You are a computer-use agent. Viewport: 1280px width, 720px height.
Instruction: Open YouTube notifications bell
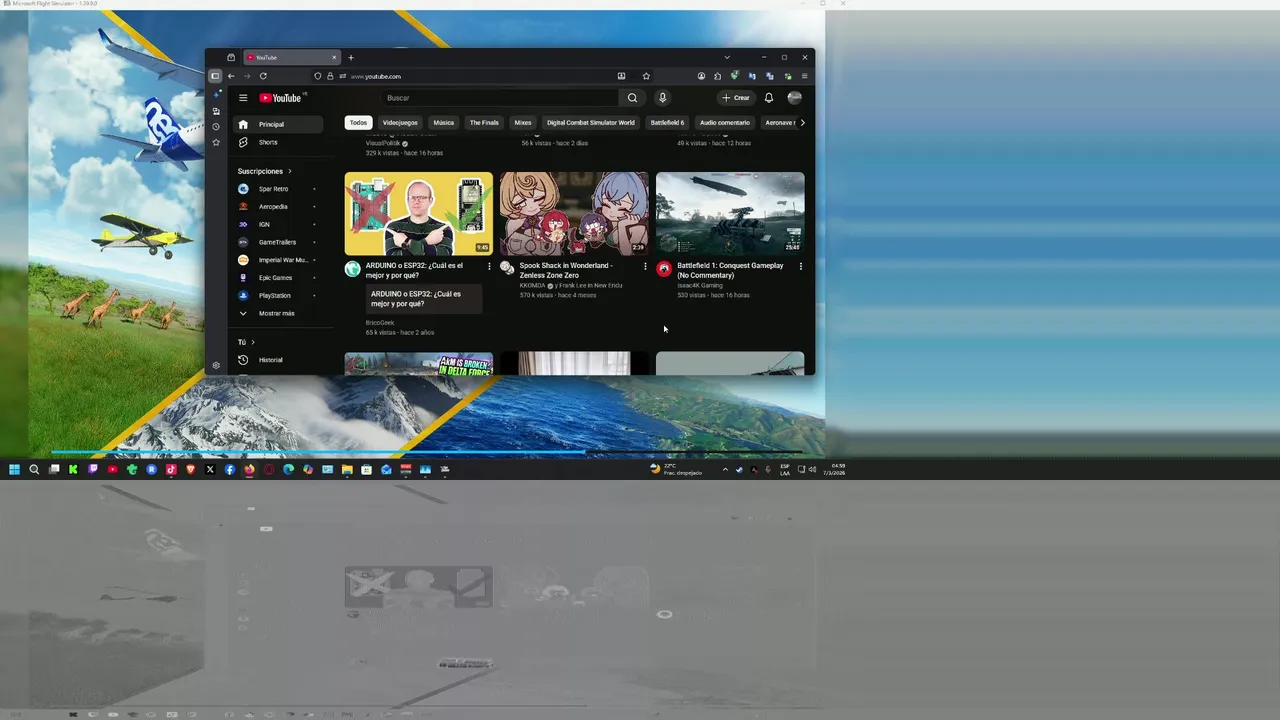769,98
